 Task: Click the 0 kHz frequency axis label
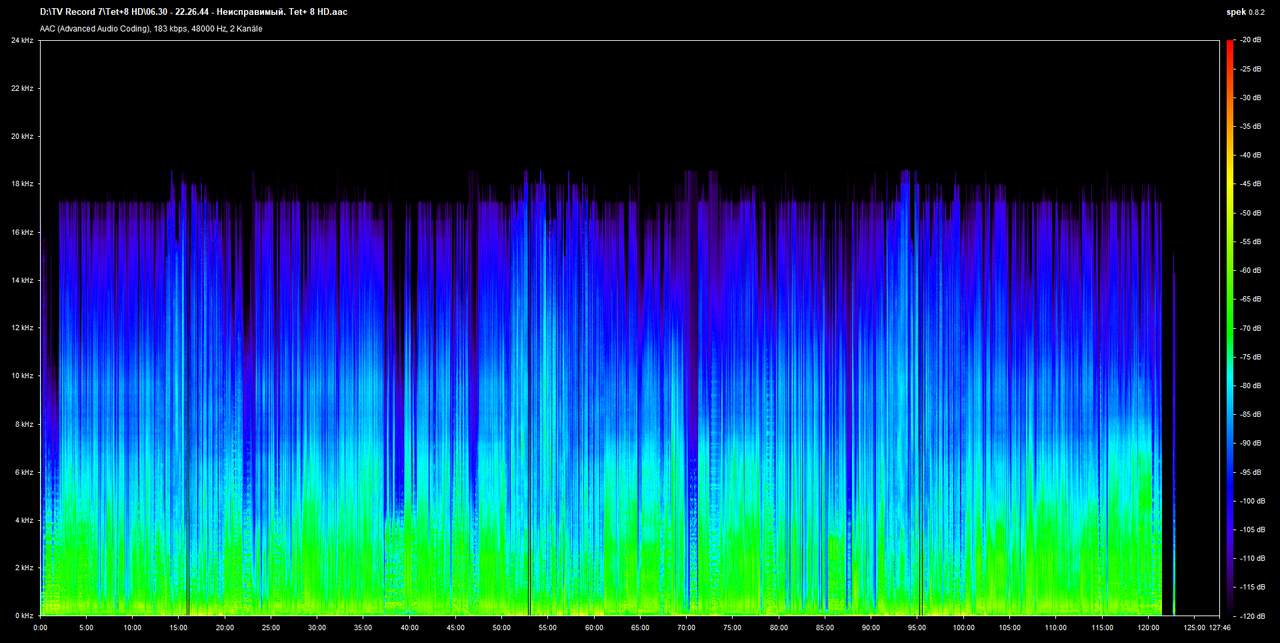[21, 616]
